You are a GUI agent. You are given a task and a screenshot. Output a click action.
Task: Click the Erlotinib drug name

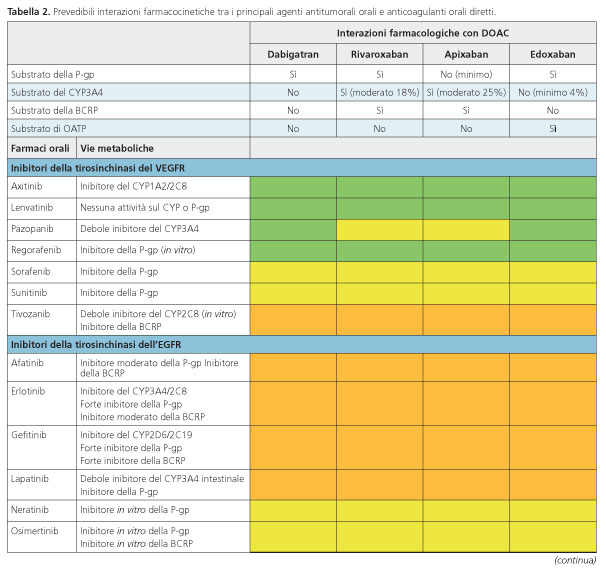point(28,391)
